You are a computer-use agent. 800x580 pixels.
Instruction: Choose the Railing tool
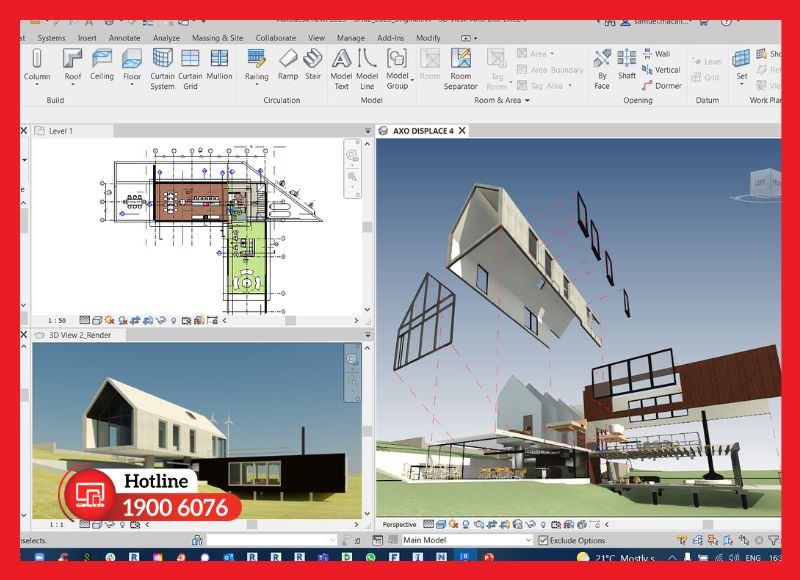(256, 65)
